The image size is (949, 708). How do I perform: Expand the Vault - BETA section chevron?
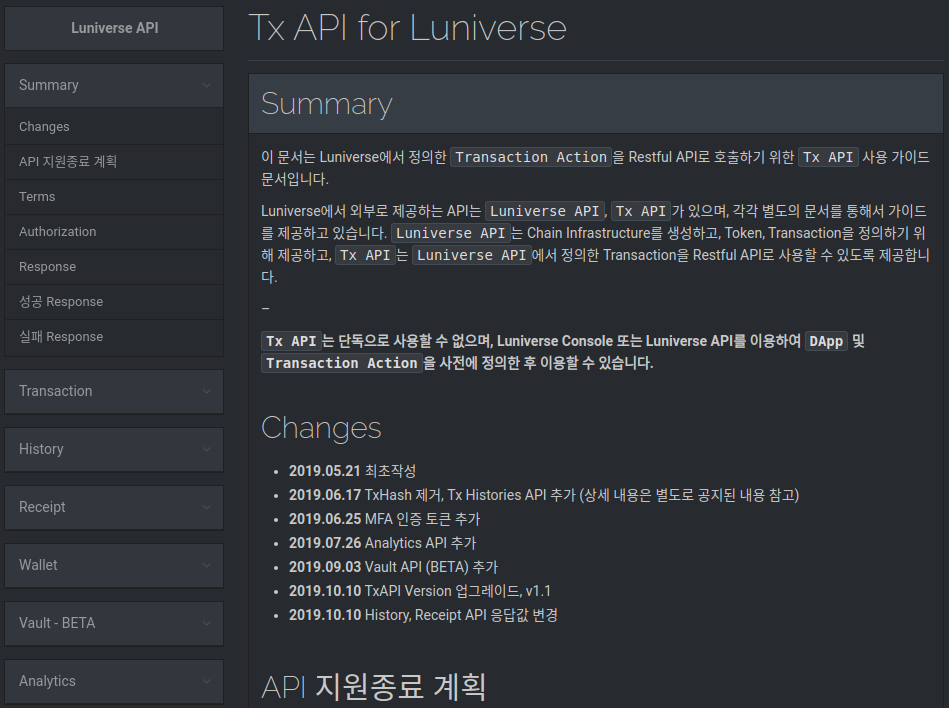(206, 623)
